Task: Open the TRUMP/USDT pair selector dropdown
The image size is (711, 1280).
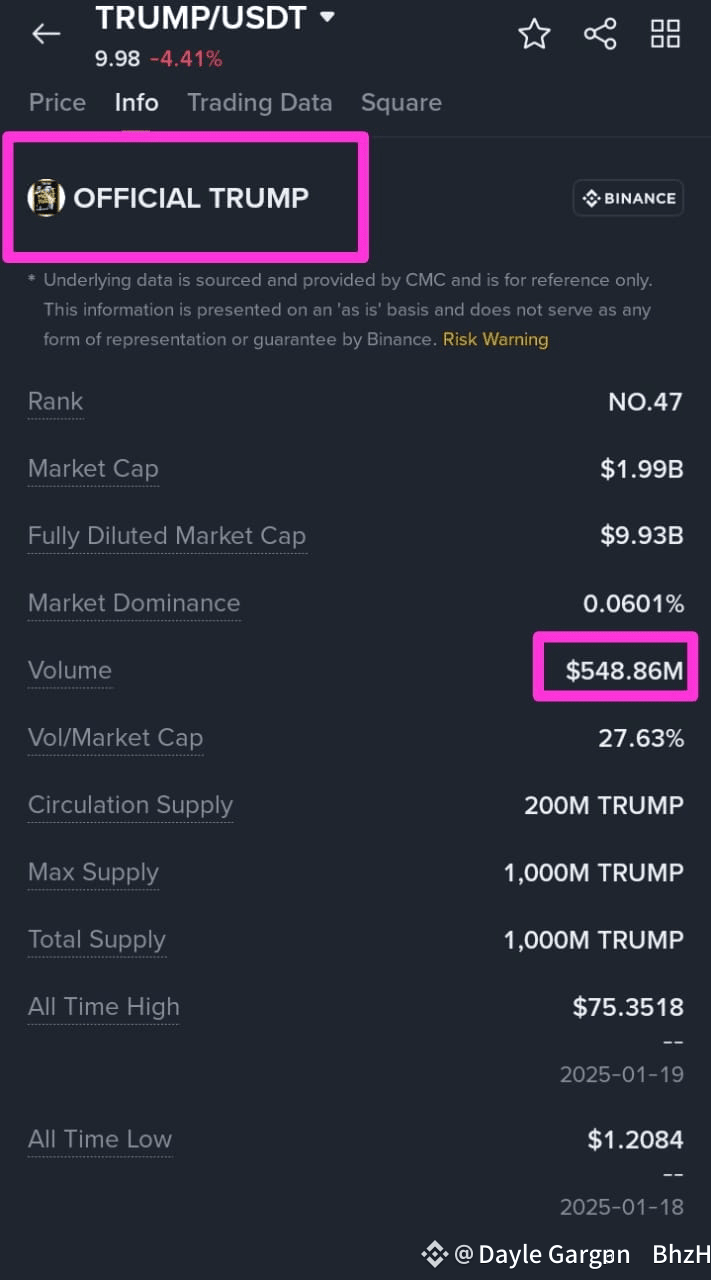Action: pos(215,17)
